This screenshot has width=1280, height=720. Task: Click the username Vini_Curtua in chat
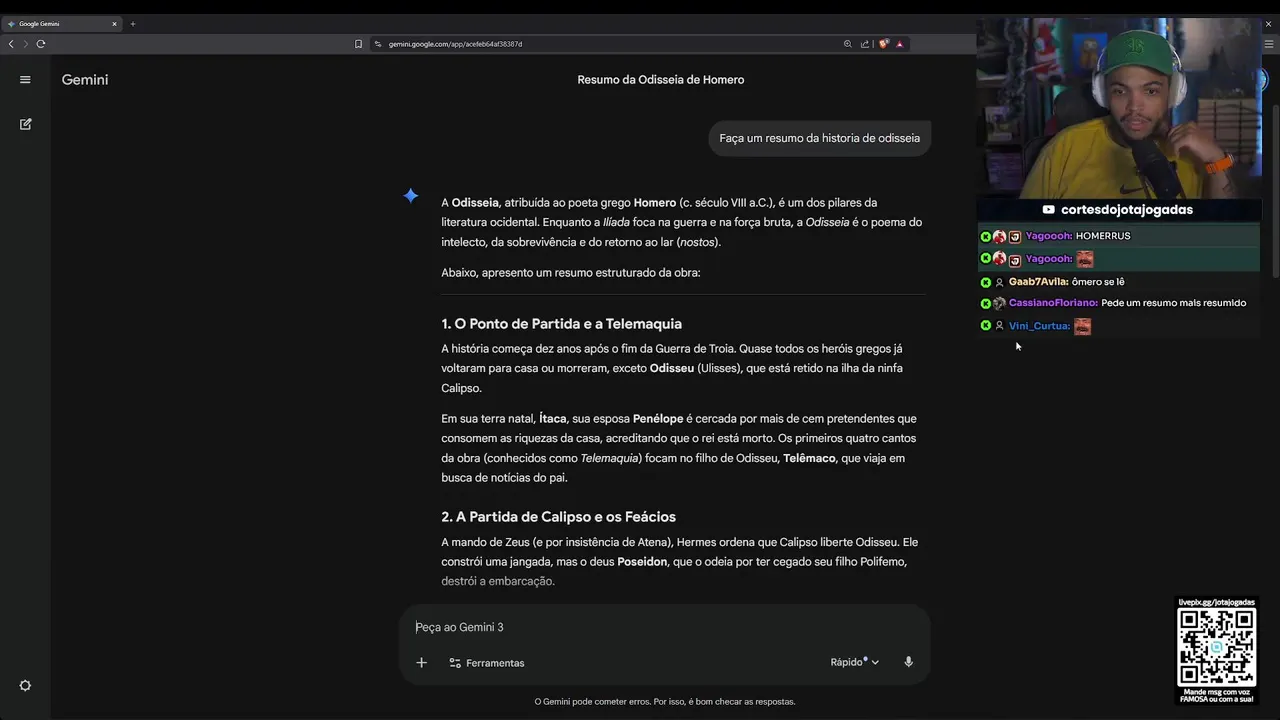pos(1039,326)
